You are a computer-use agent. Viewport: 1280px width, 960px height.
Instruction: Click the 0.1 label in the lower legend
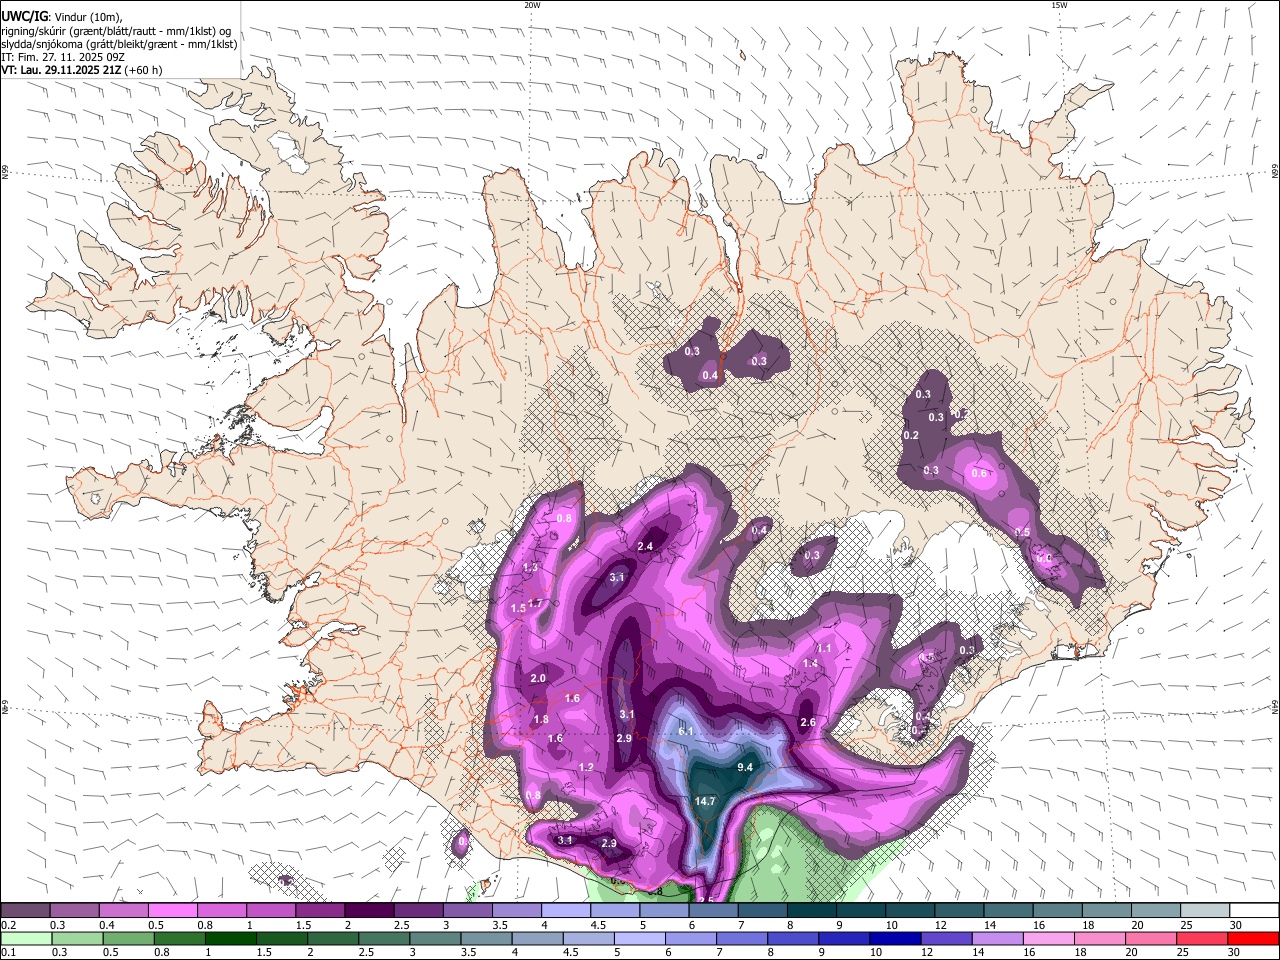[8, 952]
